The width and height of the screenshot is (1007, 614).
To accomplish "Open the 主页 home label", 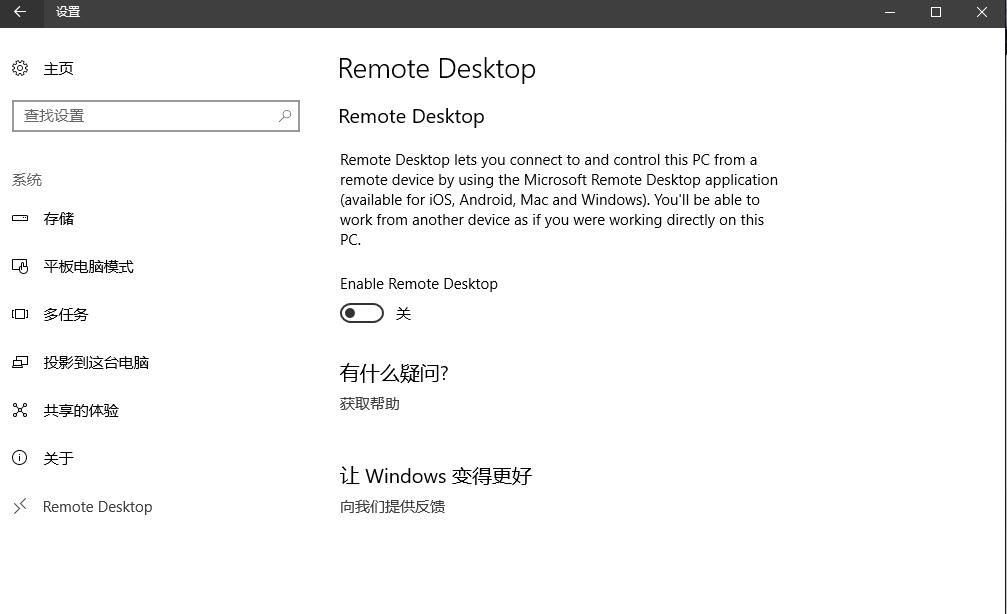I will (x=58, y=69).
